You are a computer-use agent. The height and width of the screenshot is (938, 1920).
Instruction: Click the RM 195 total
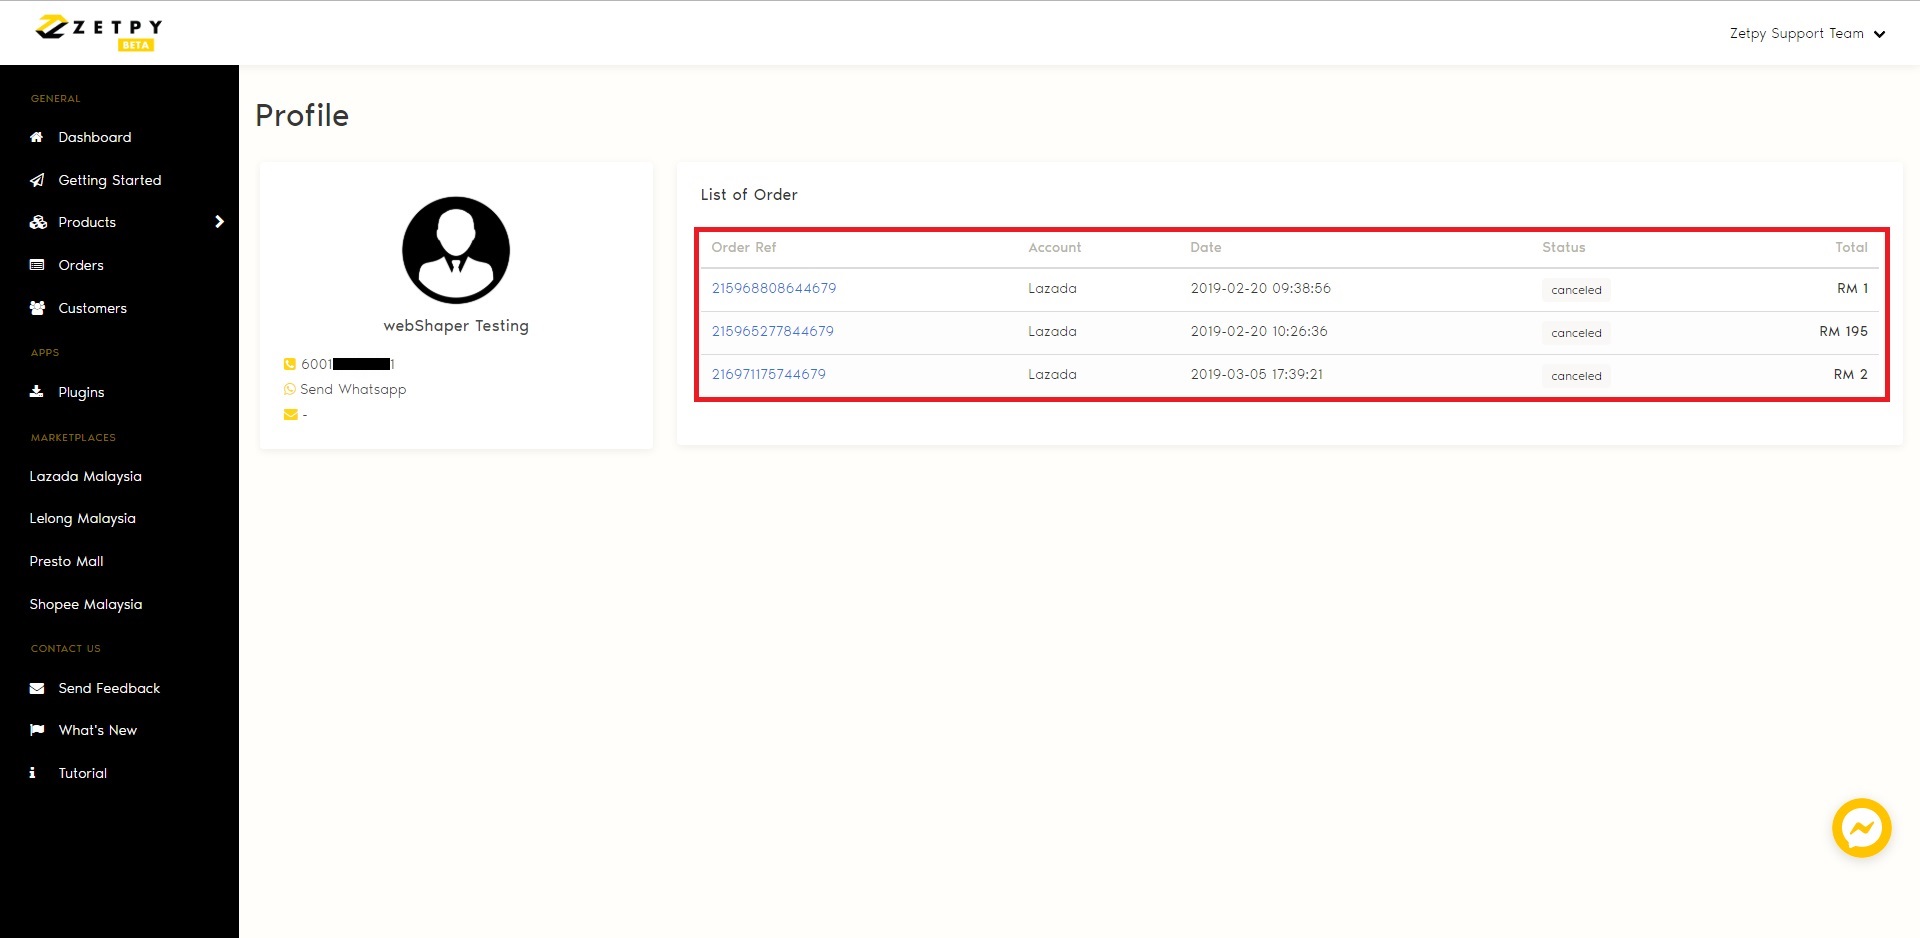[x=1844, y=331]
